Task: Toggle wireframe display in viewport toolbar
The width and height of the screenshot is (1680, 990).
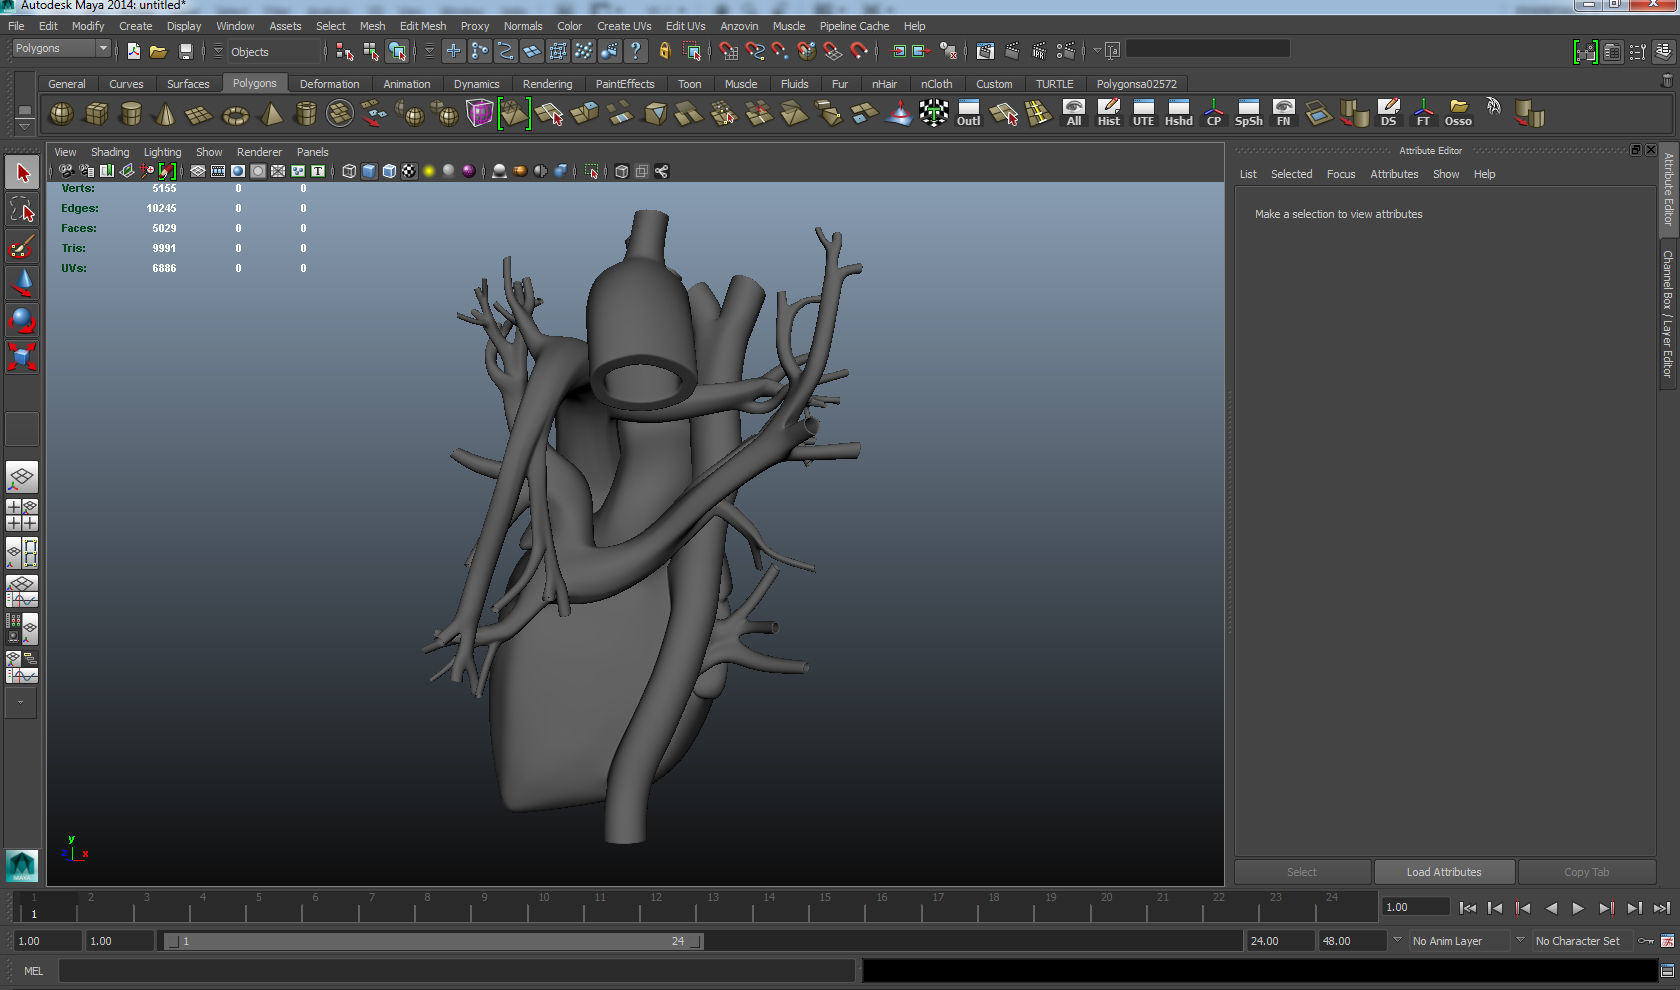Action: pos(349,171)
